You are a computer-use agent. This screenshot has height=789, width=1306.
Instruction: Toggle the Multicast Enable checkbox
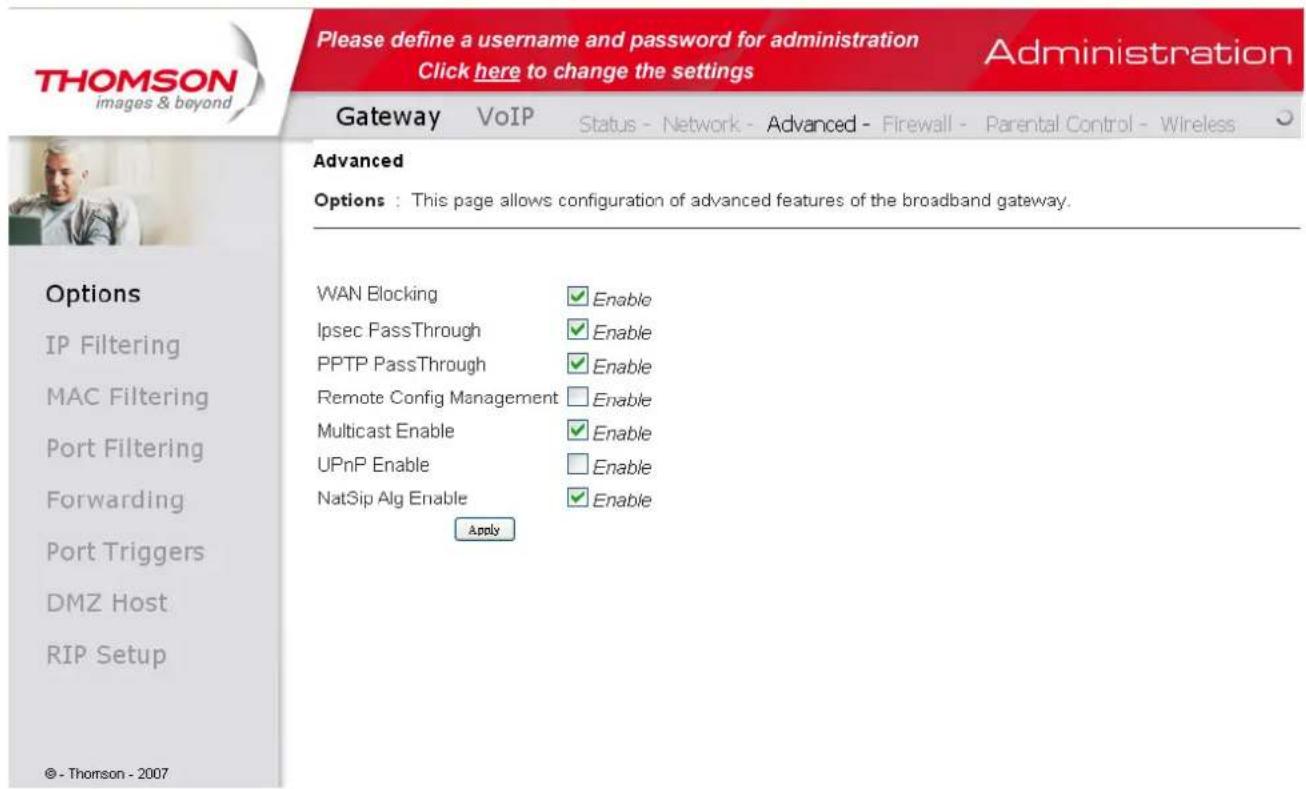(576, 432)
